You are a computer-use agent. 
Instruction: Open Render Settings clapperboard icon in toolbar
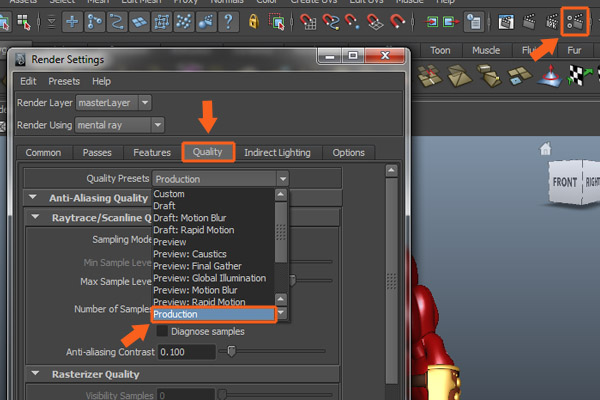coord(575,22)
